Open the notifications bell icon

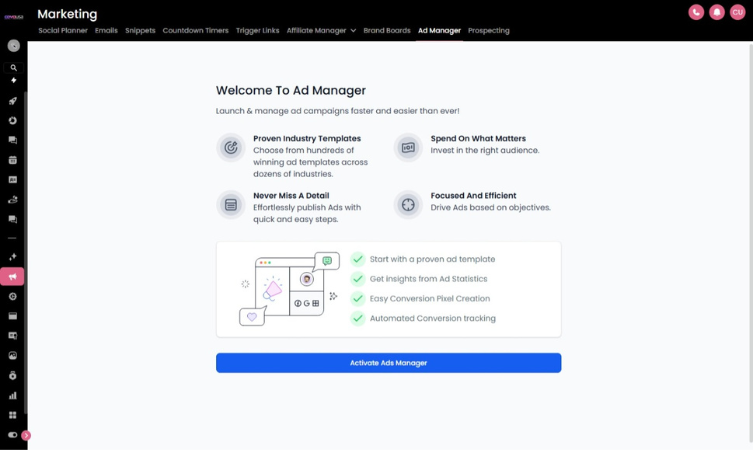point(716,12)
